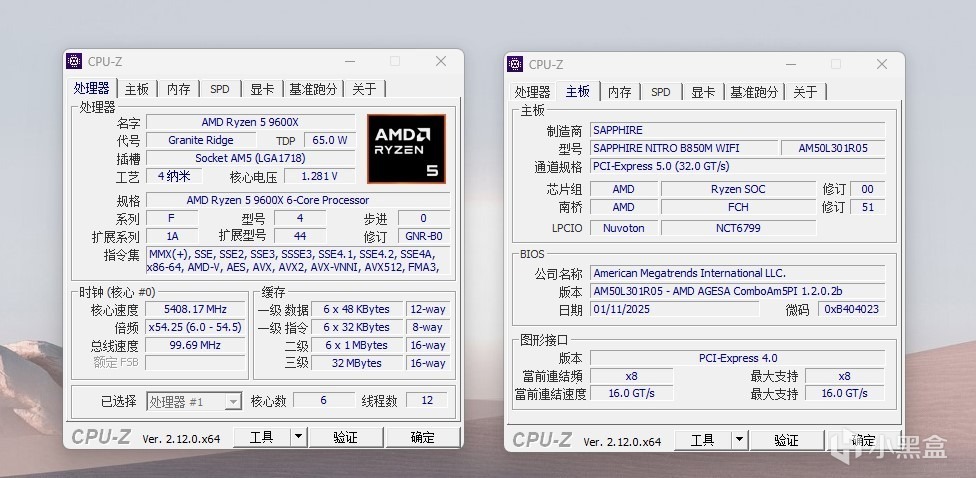Minimize the left CPU-Z window
The width and height of the screenshot is (976, 478).
click(350, 61)
